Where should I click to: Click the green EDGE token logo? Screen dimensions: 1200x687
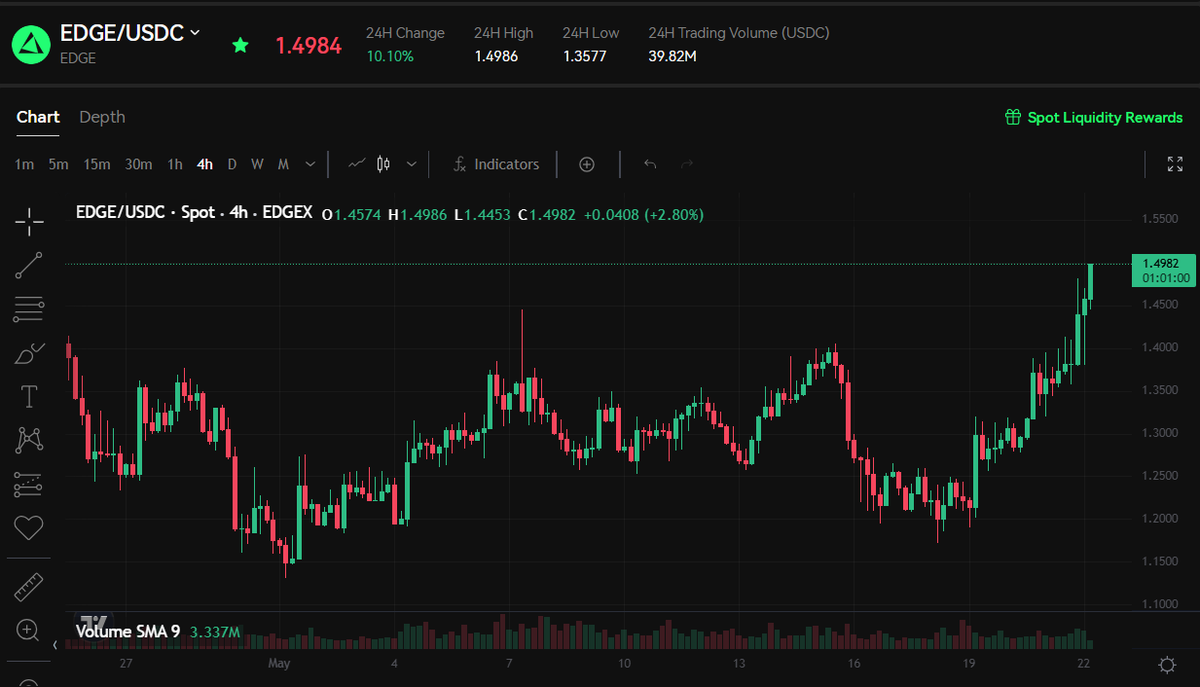click(30, 43)
